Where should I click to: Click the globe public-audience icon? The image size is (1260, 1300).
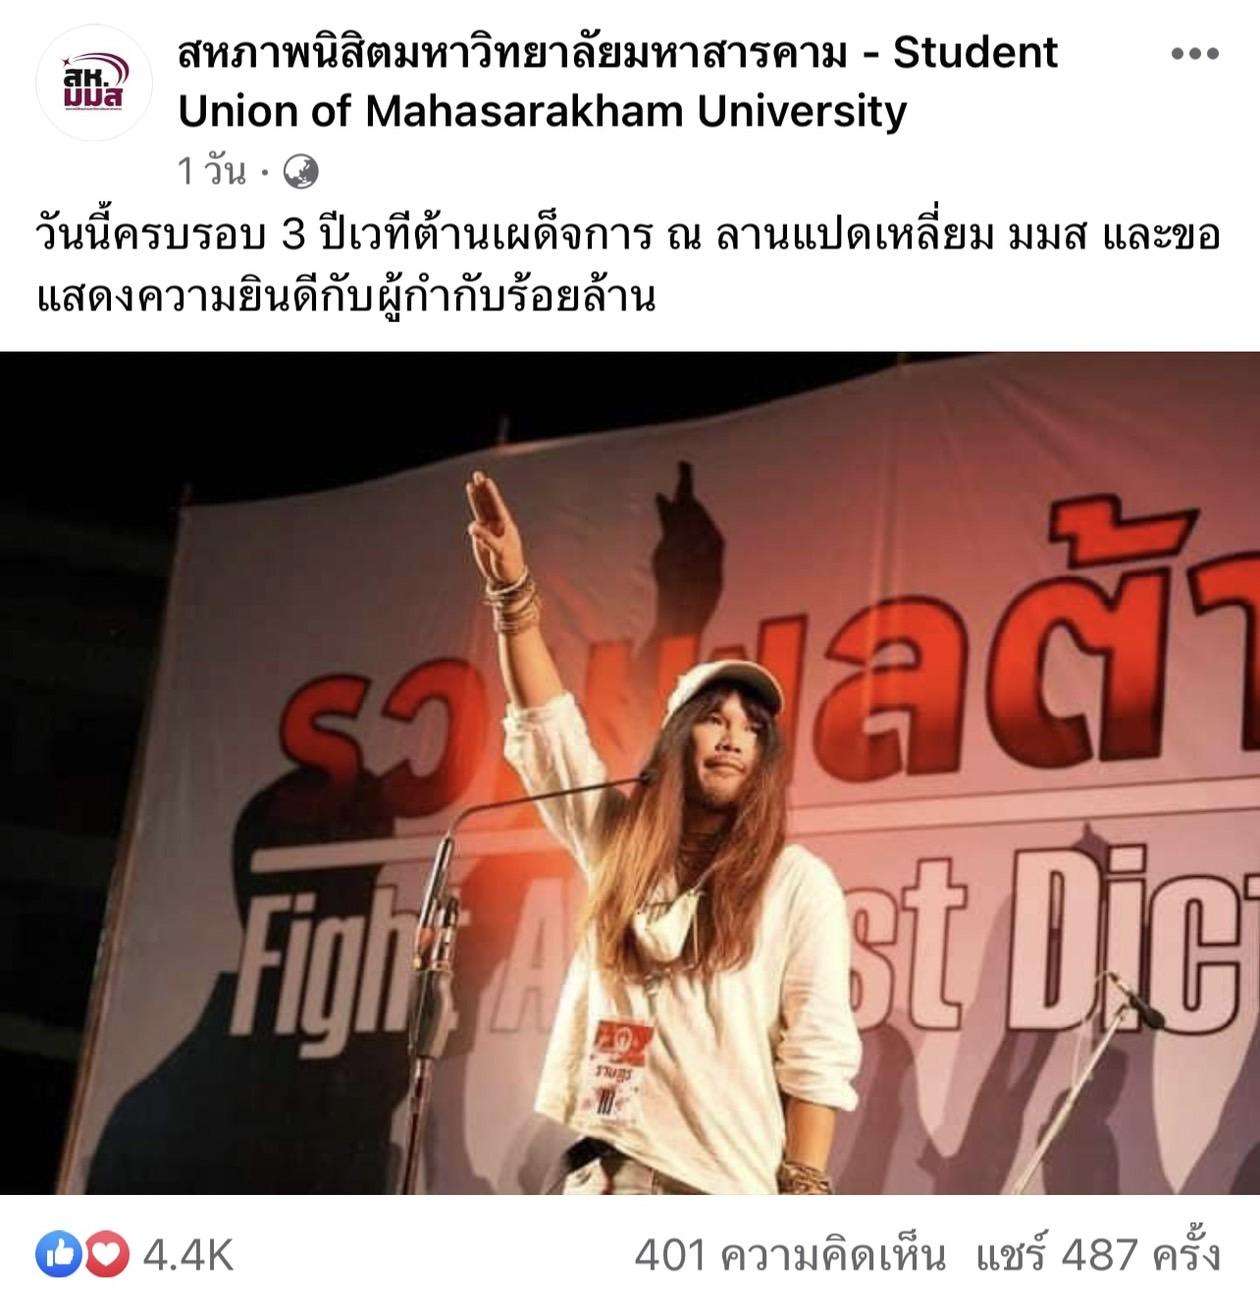click(x=301, y=173)
